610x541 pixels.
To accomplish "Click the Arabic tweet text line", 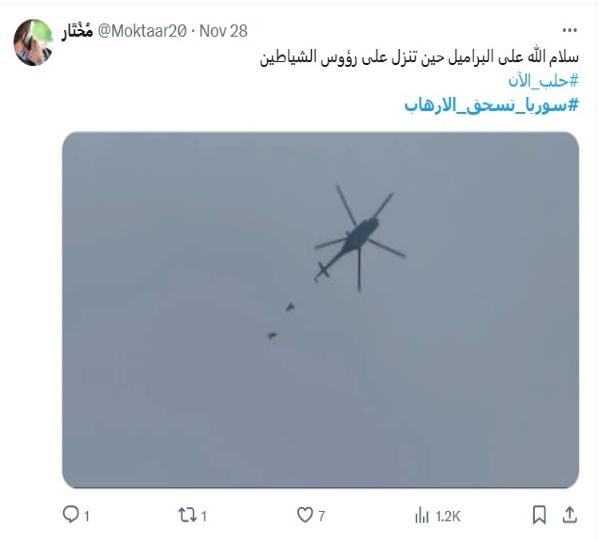I will click(x=419, y=57).
